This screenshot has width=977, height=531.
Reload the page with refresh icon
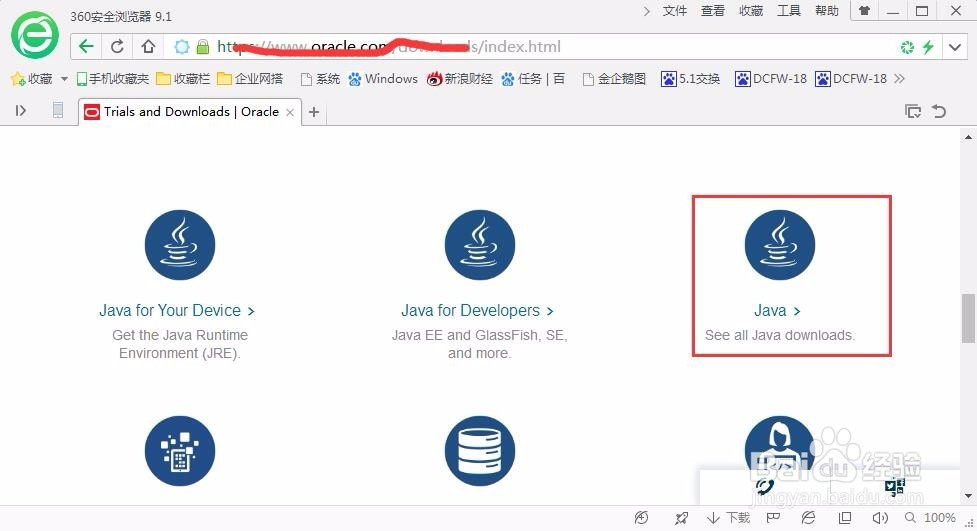point(117,47)
